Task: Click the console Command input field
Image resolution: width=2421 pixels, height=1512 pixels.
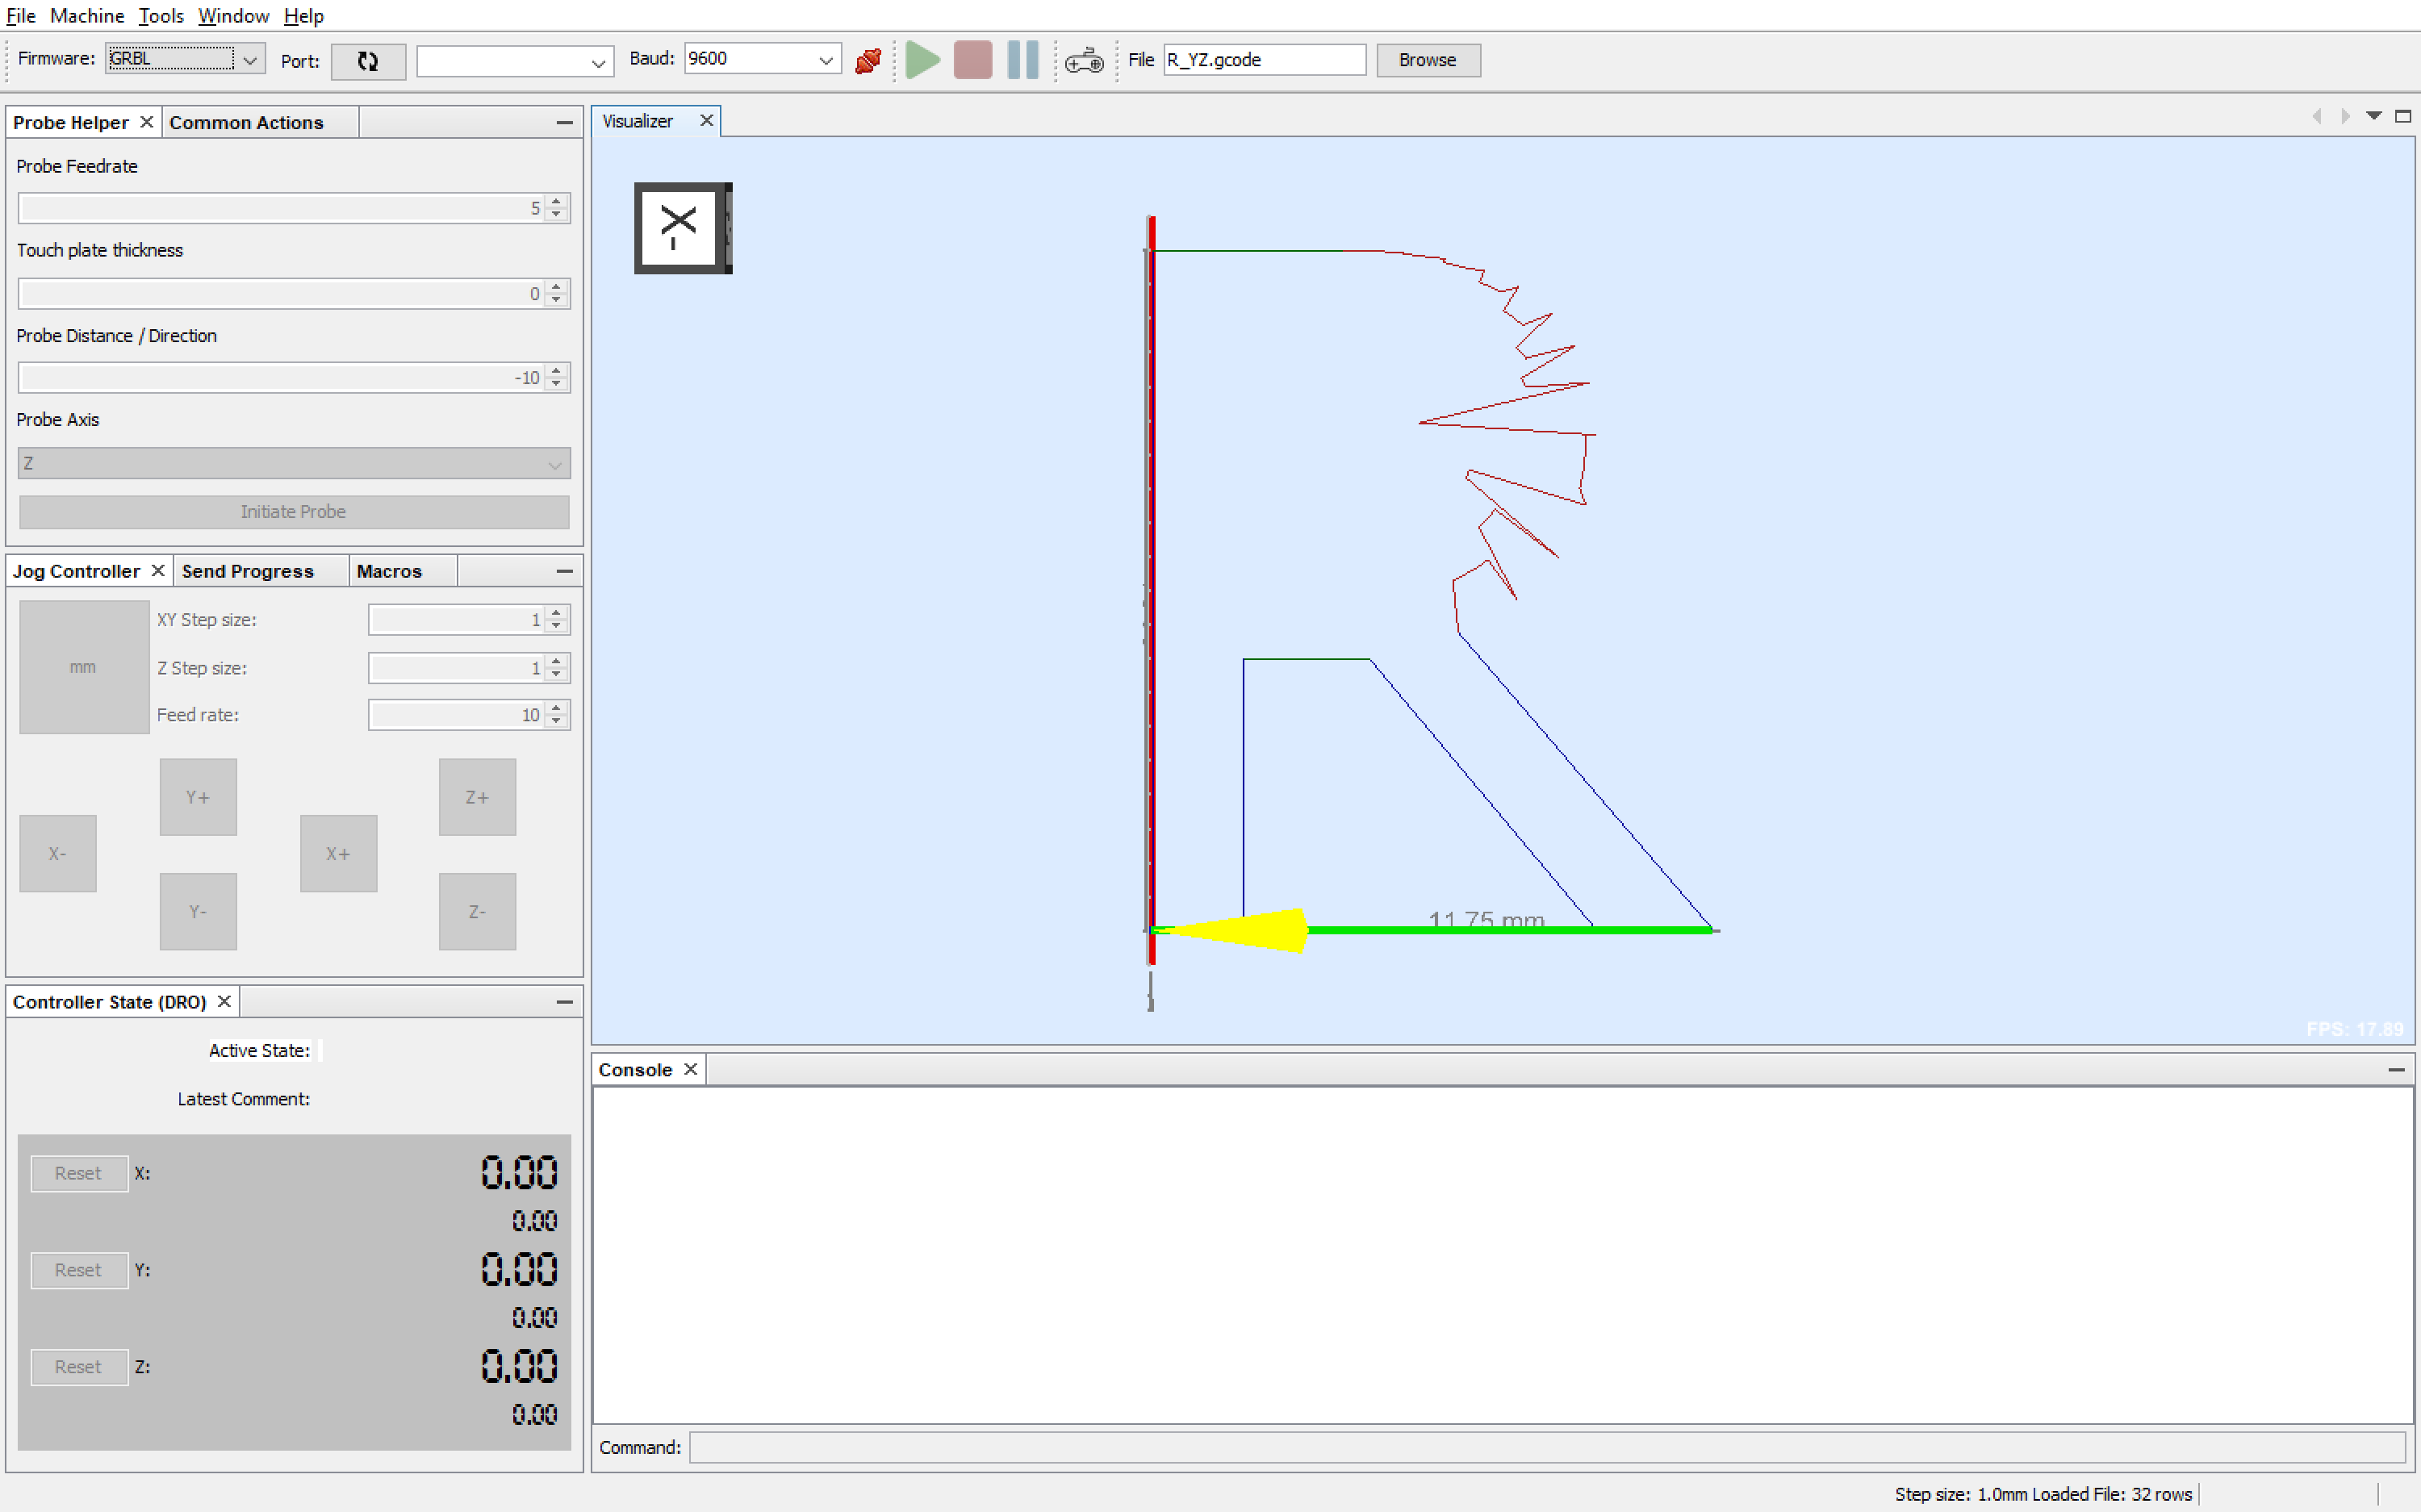Action: tap(1546, 1447)
